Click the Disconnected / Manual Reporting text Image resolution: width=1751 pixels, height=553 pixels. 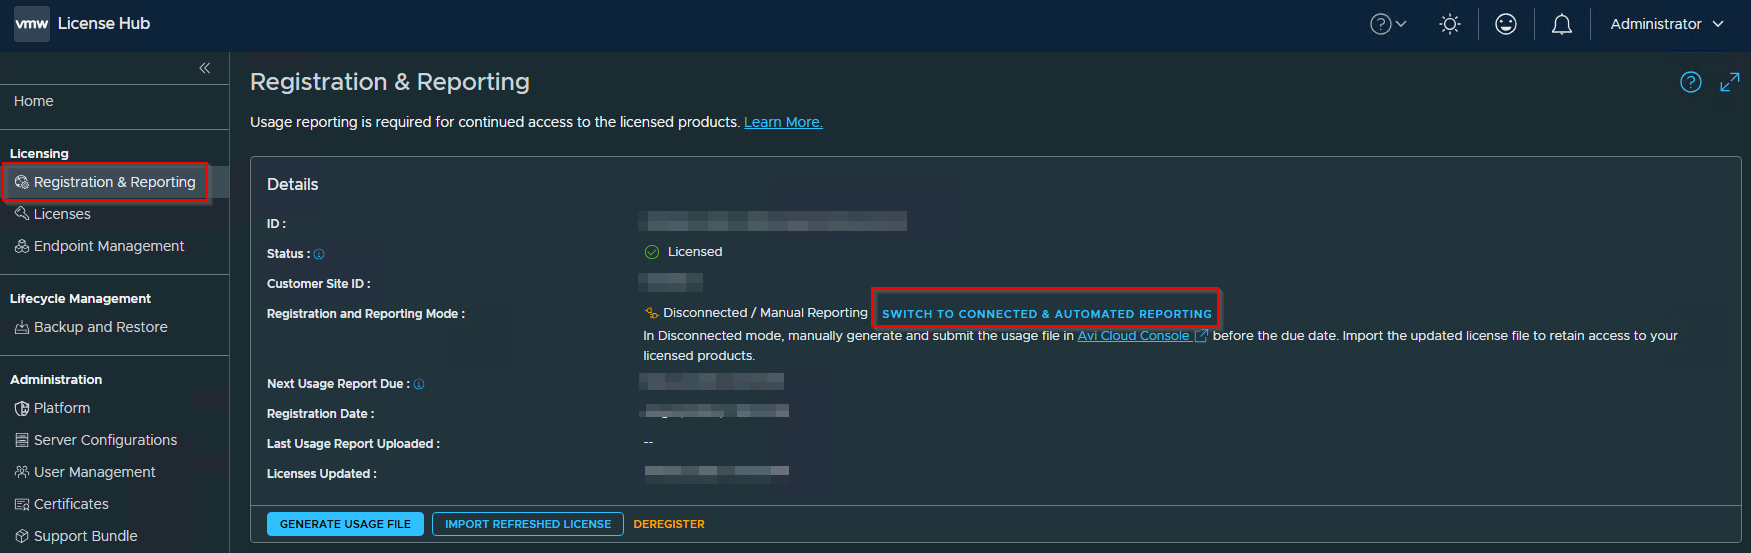click(x=765, y=313)
